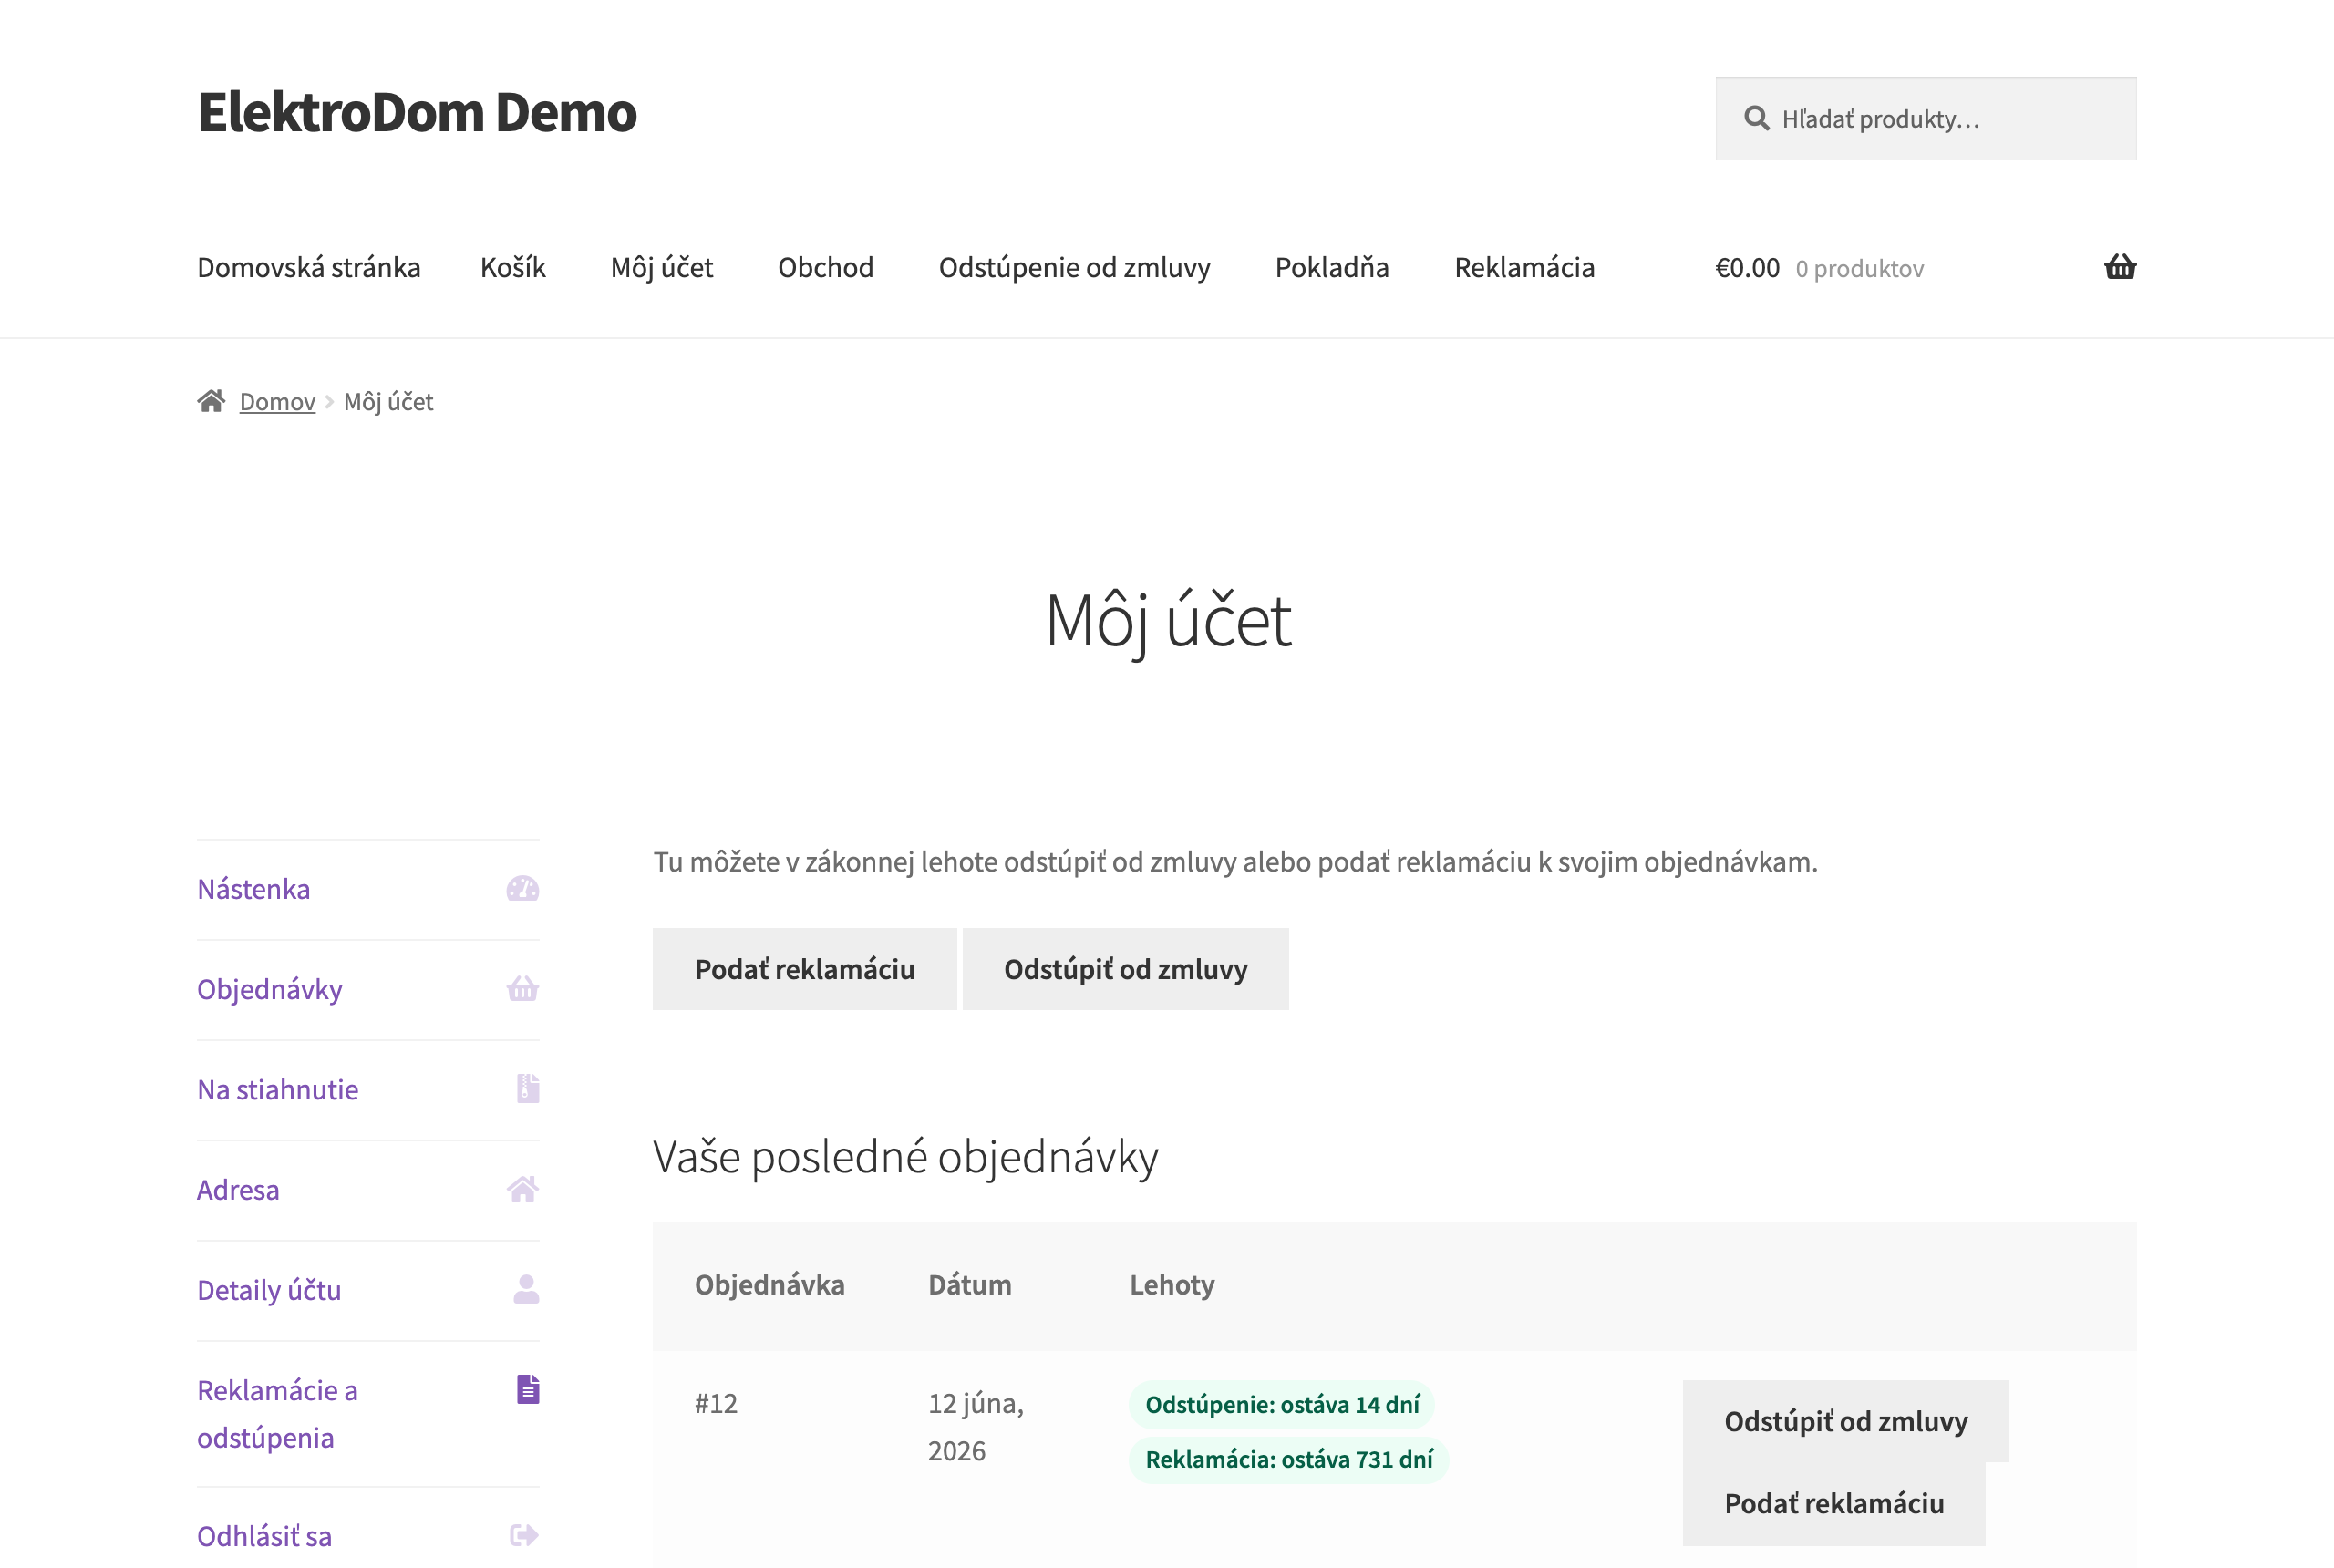Image resolution: width=2334 pixels, height=1568 pixels.
Task: Click the 0 produktov cart count
Action: point(1859,269)
